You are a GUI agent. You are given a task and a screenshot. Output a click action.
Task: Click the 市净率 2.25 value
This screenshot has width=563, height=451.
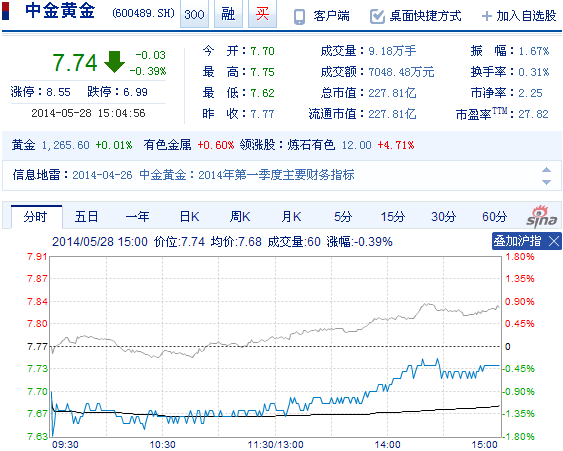tap(530, 93)
